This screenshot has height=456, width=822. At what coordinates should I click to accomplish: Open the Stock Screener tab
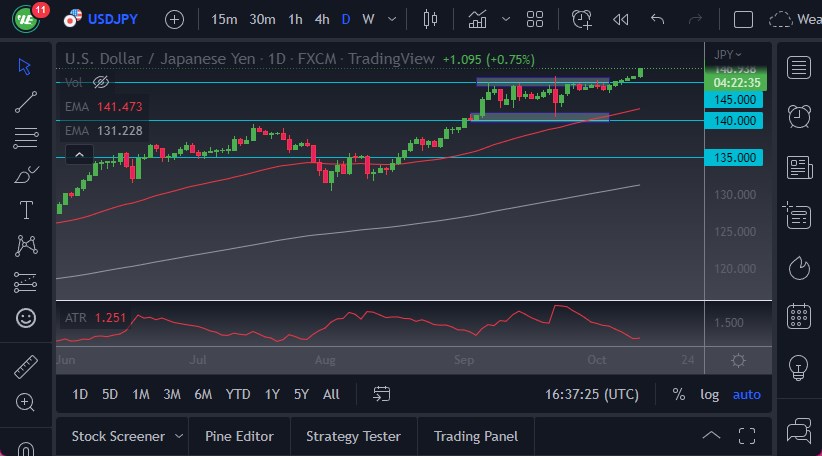pos(118,436)
